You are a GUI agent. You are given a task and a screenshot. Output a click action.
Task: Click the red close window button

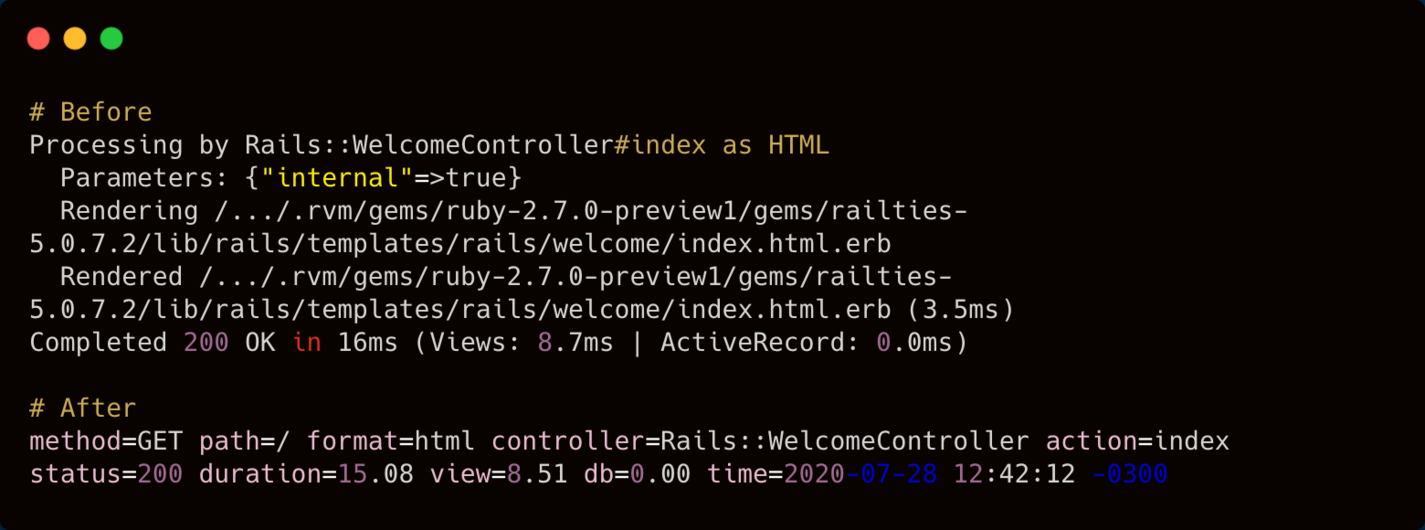[38, 39]
